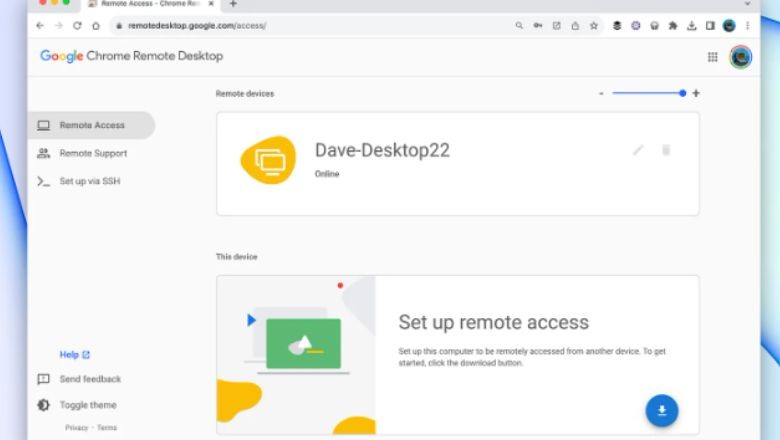Viewport: 780px width, 440px height.
Task: Open the Help link
Action: click(75, 354)
